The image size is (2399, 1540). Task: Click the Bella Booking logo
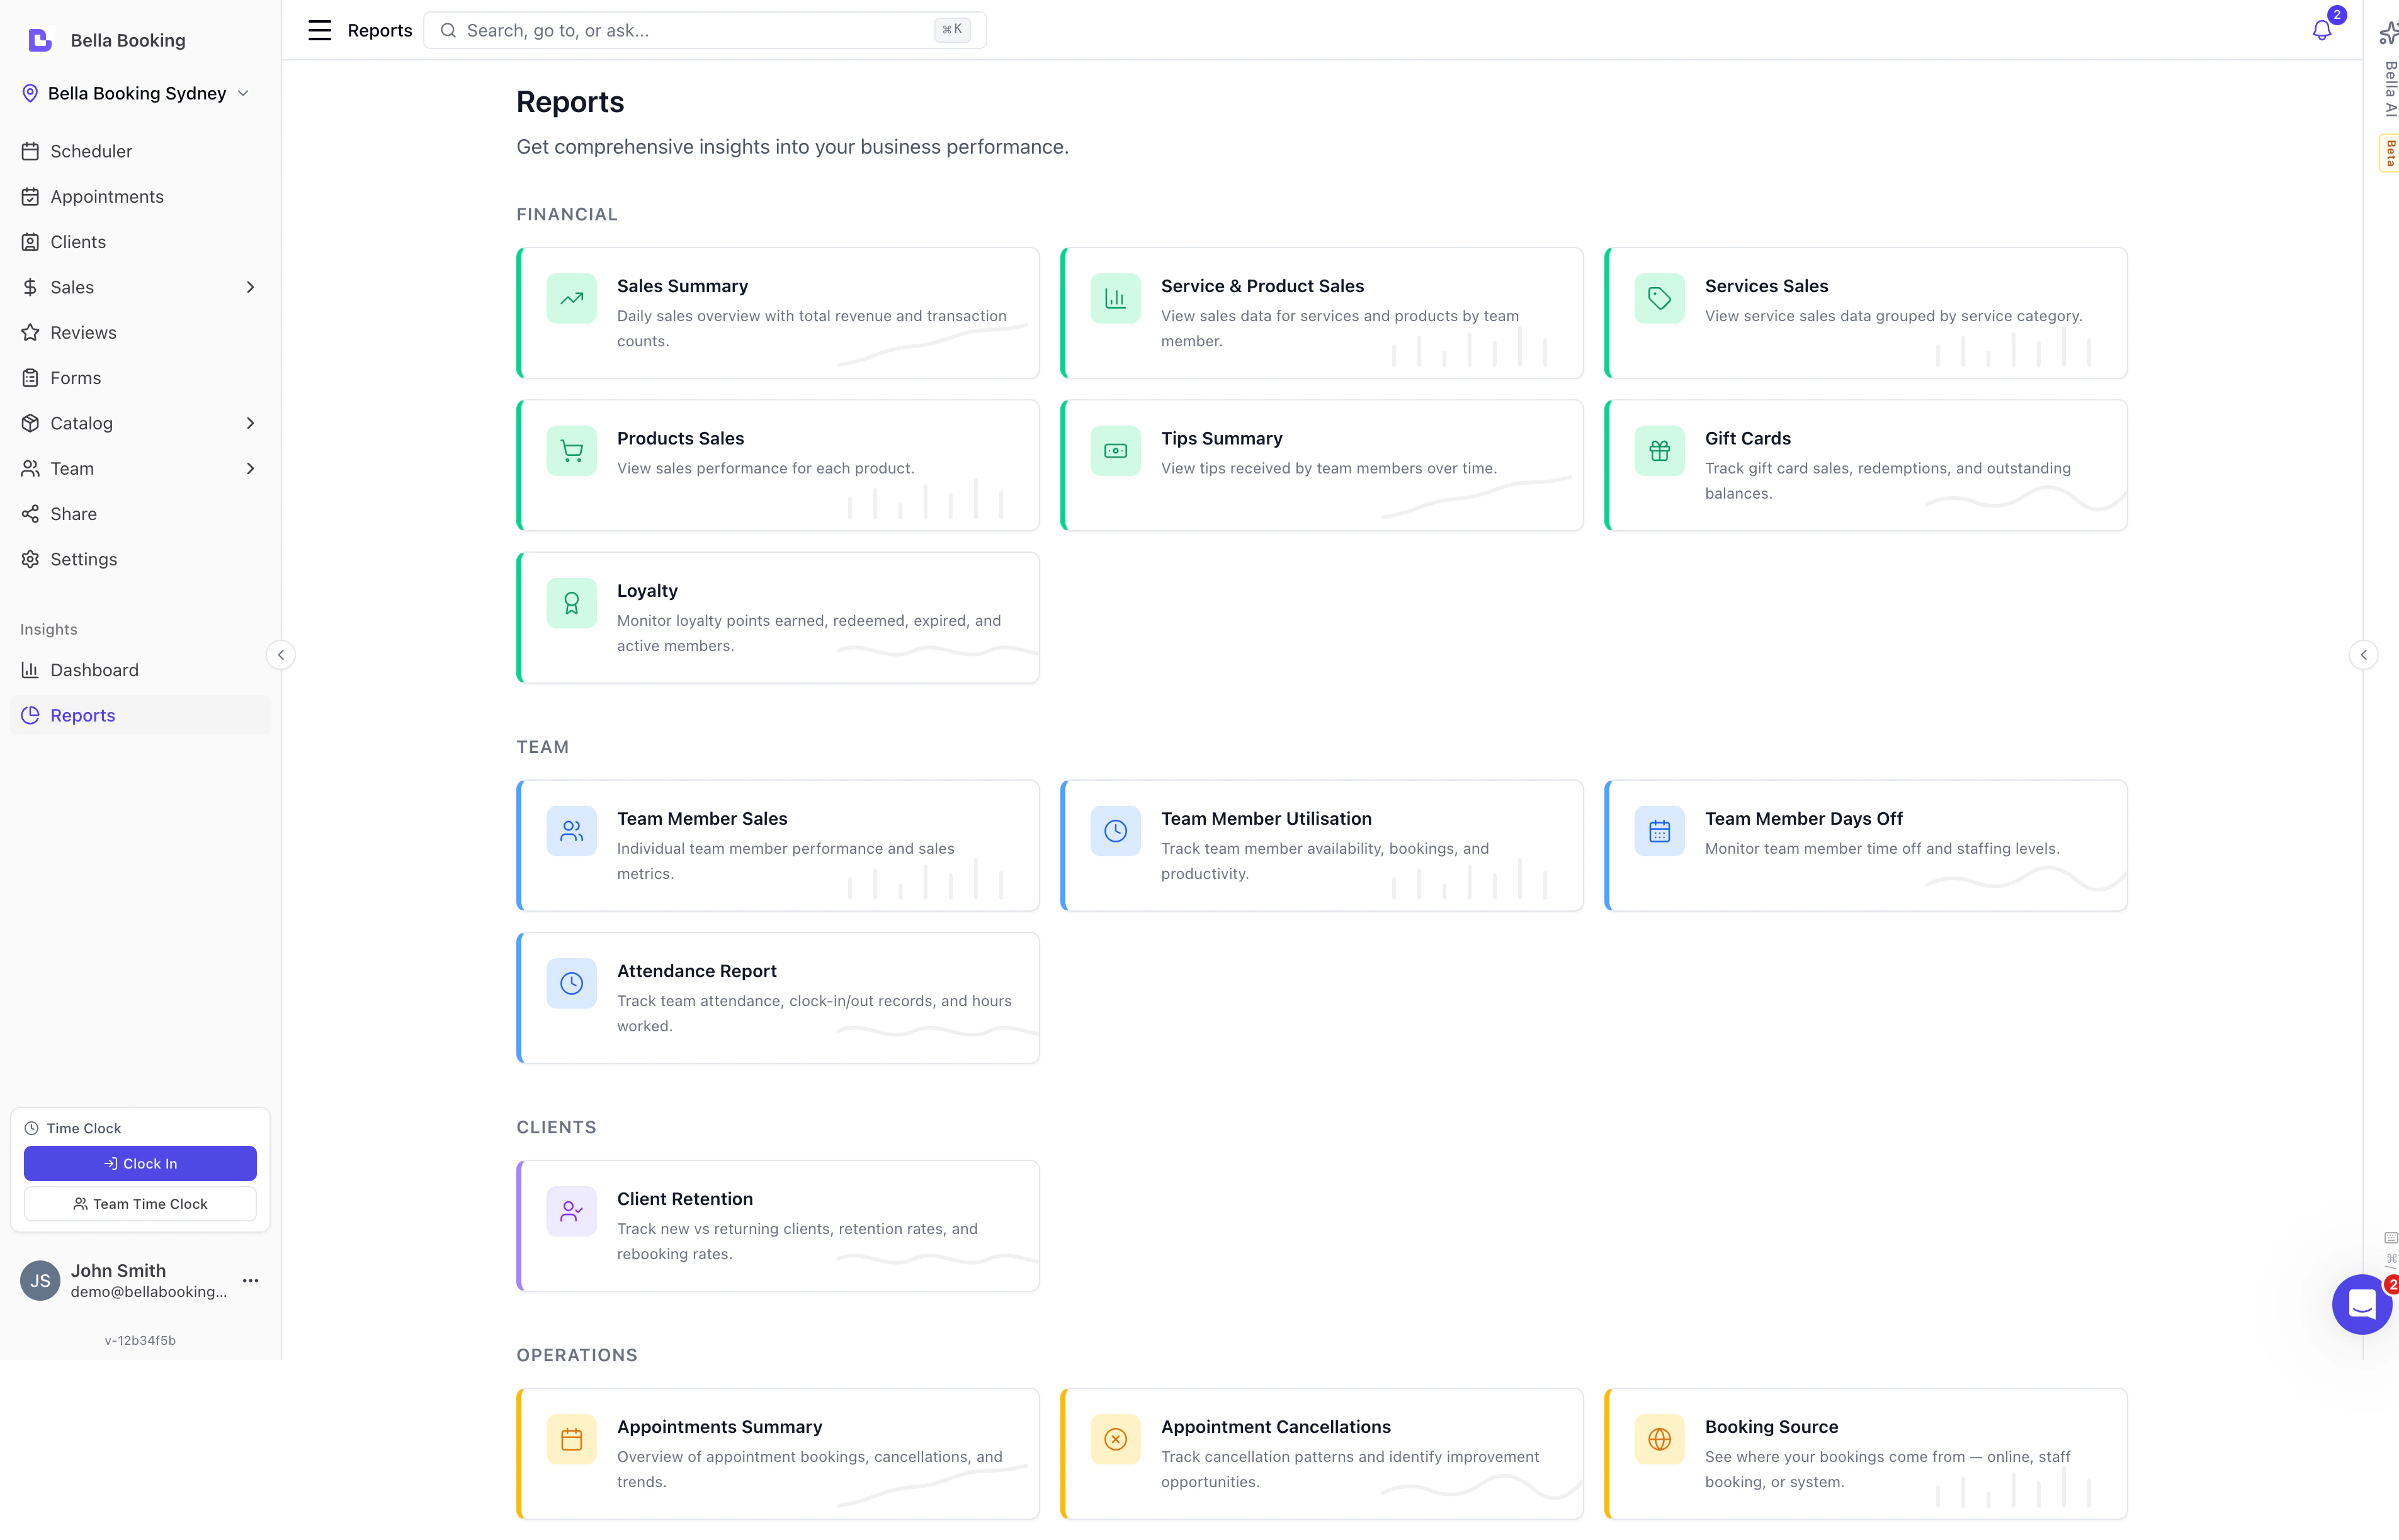[x=39, y=40]
